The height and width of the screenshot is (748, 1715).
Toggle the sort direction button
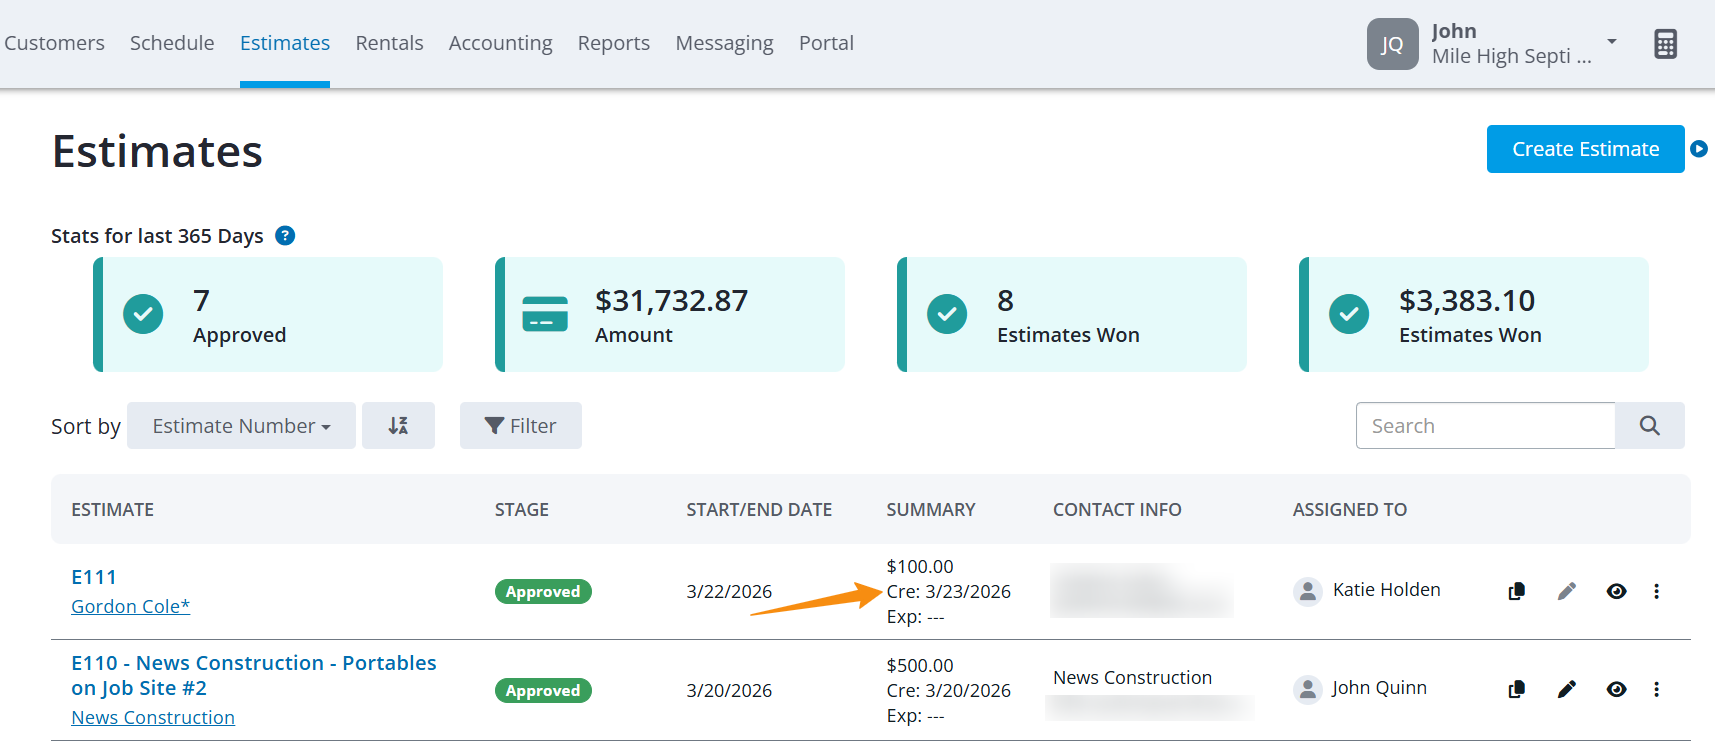pos(398,426)
